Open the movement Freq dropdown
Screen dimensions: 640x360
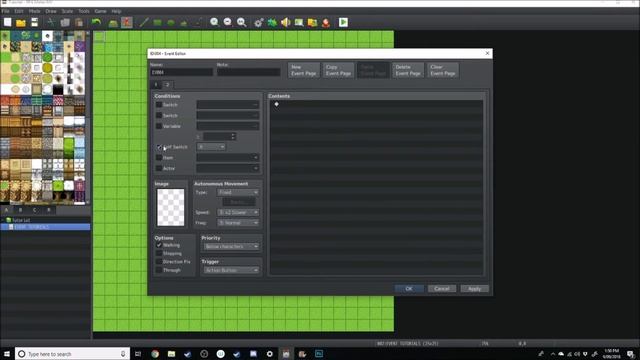coord(238,223)
